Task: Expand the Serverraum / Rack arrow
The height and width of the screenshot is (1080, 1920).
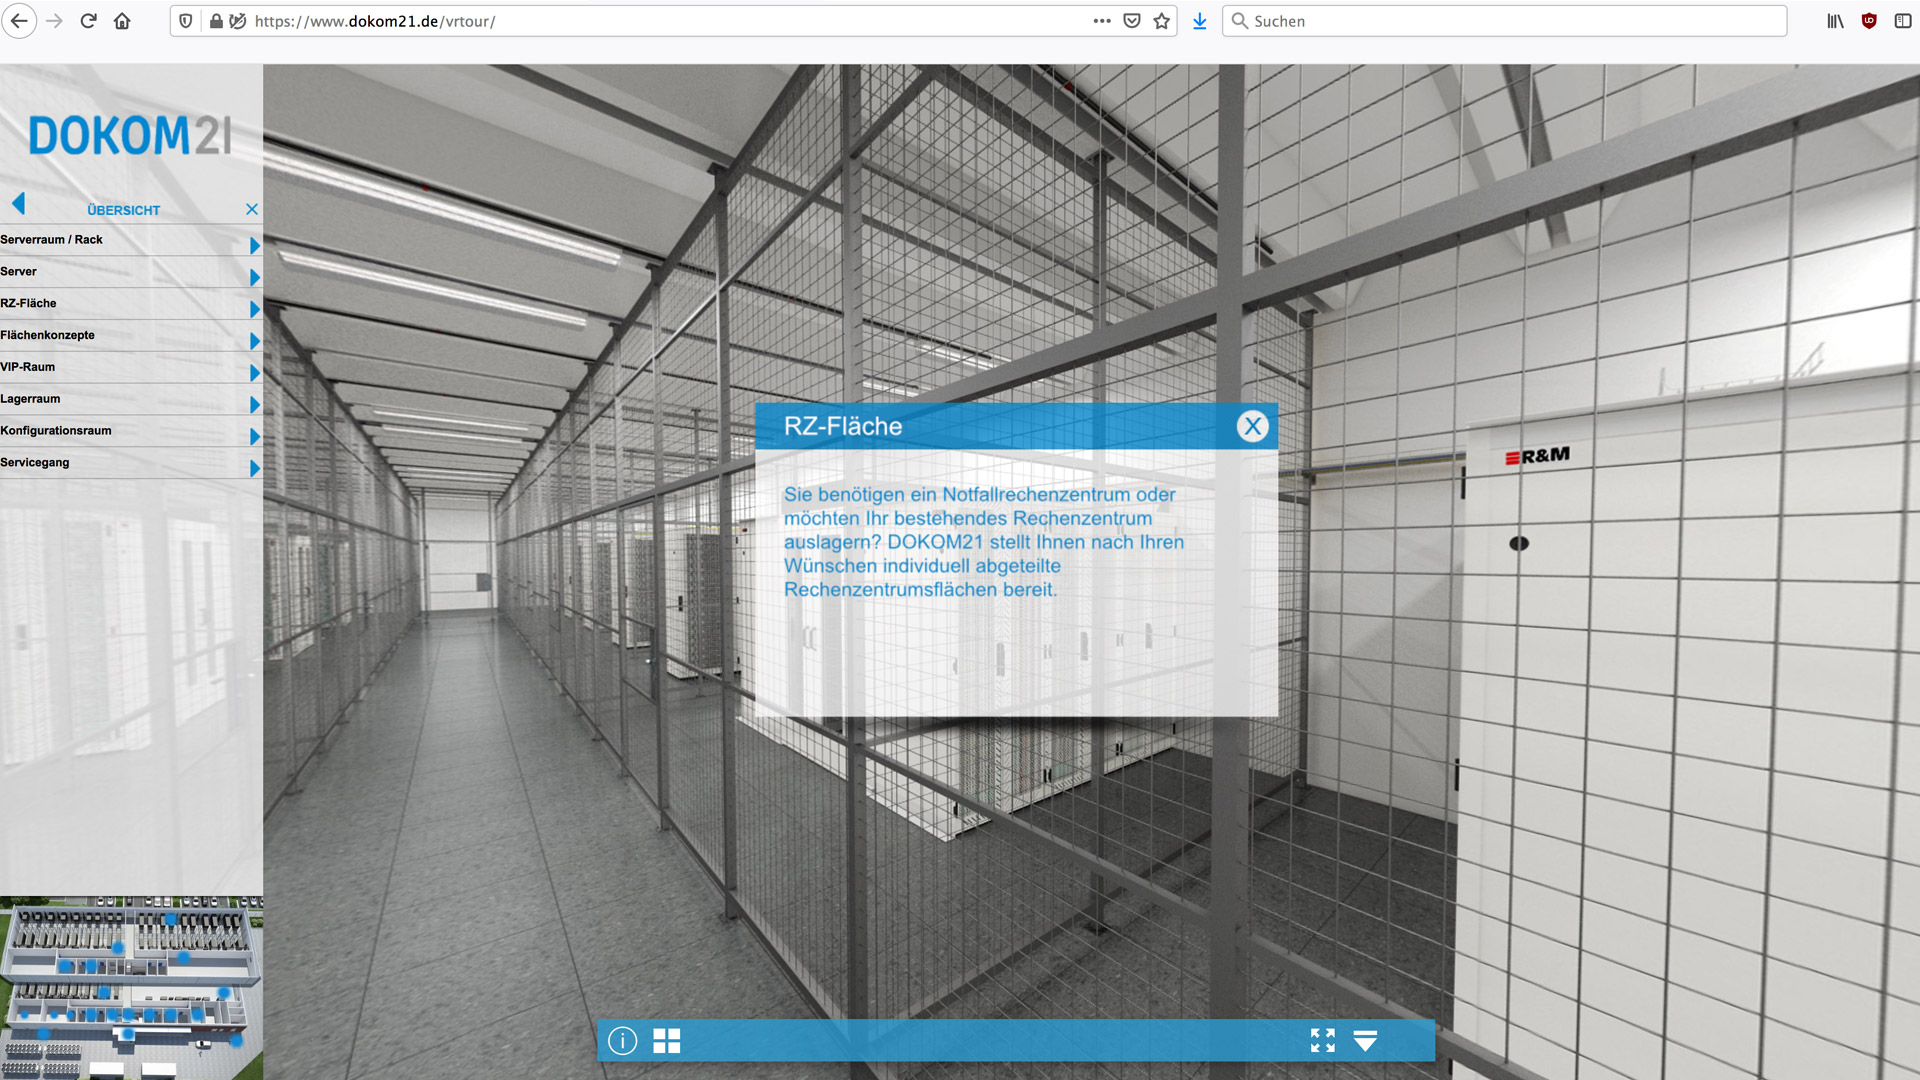Action: [254, 245]
